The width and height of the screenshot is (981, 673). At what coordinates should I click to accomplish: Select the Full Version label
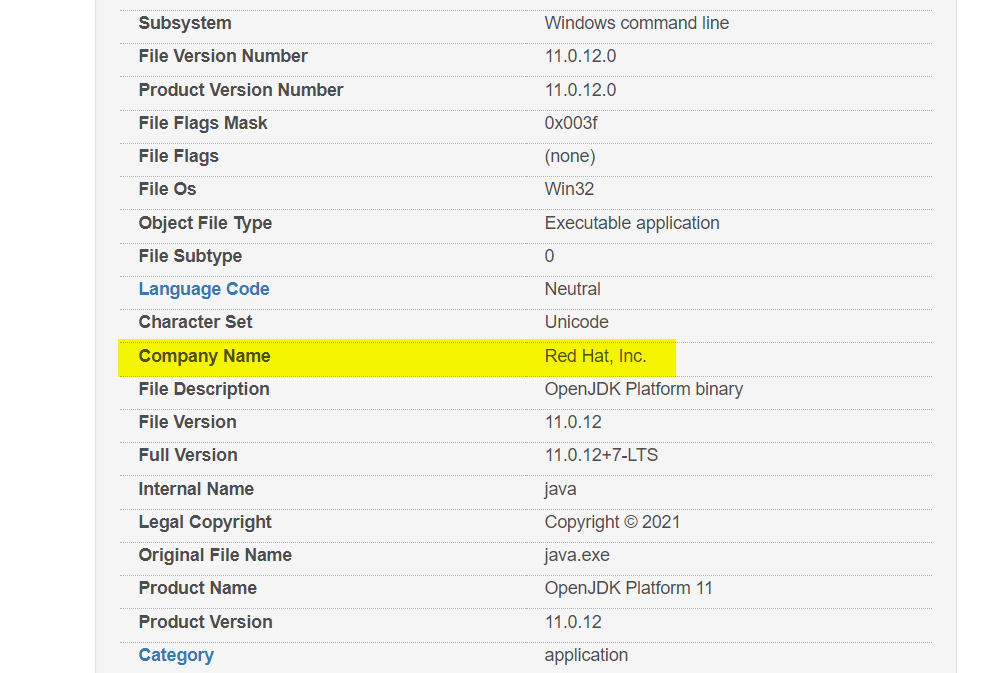coord(188,455)
